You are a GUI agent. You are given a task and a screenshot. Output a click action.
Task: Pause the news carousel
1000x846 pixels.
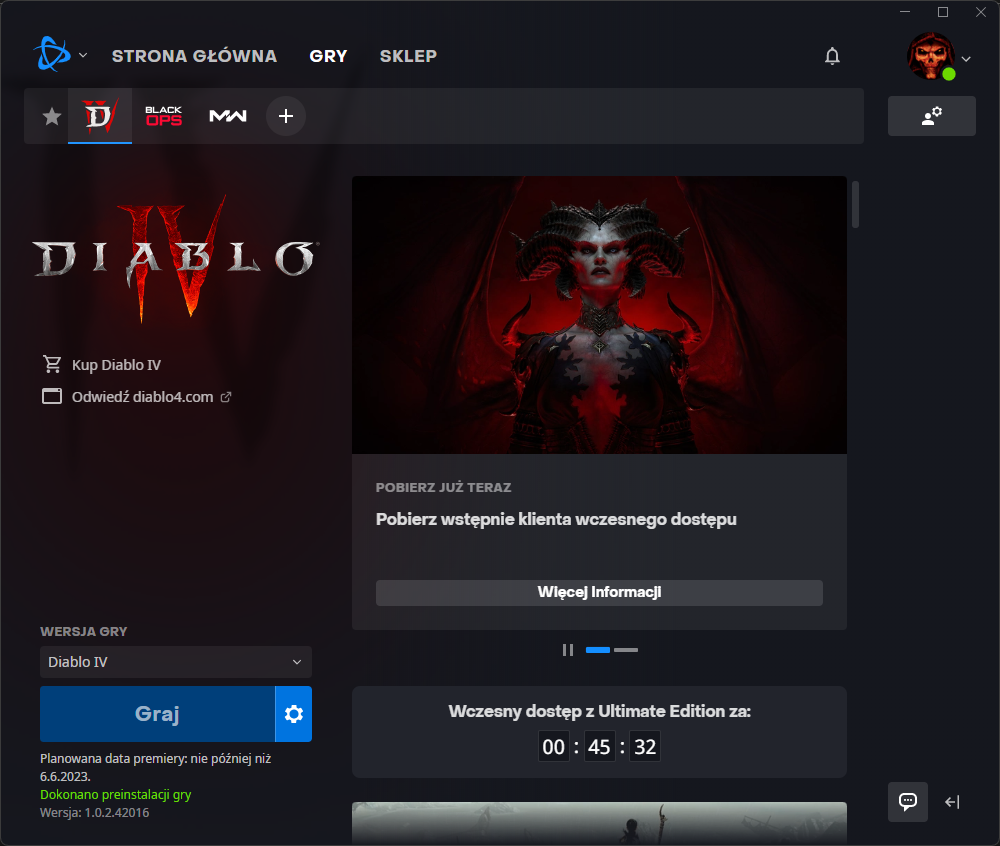pos(568,650)
